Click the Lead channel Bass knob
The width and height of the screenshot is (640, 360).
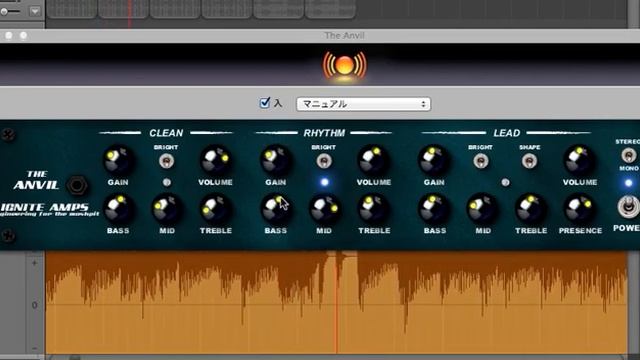click(433, 209)
